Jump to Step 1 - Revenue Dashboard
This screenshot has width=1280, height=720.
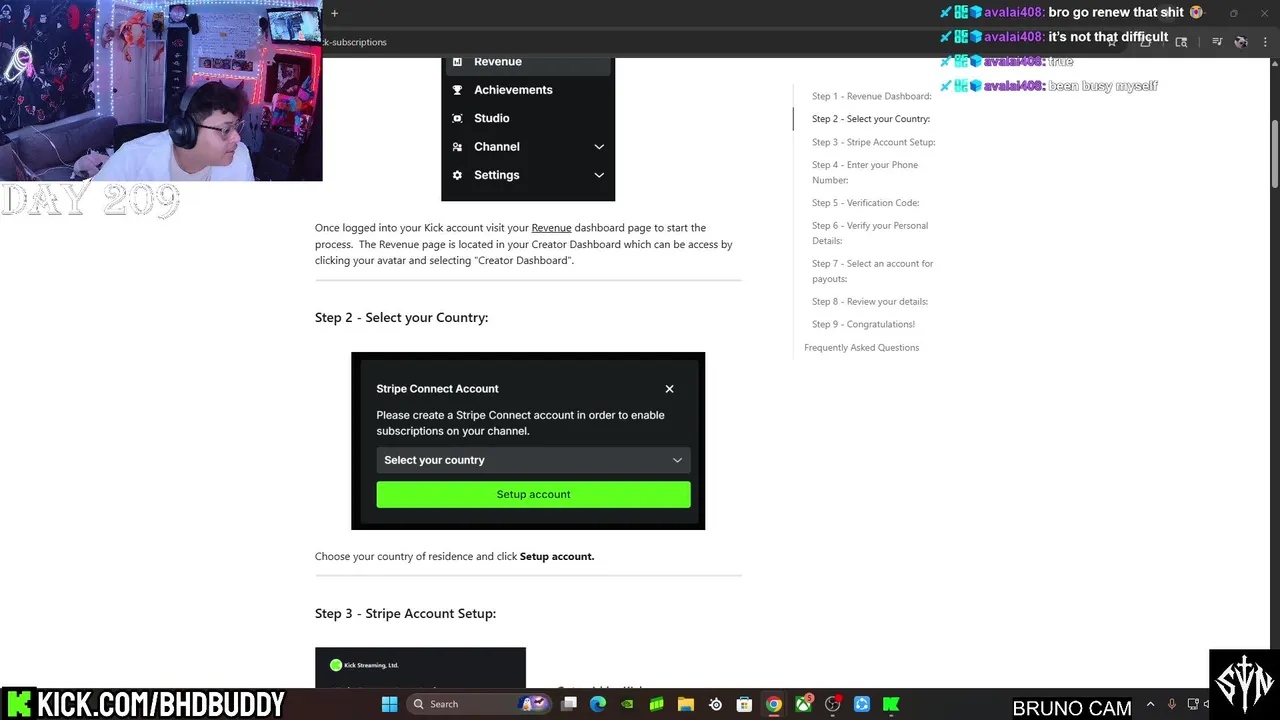tap(871, 96)
